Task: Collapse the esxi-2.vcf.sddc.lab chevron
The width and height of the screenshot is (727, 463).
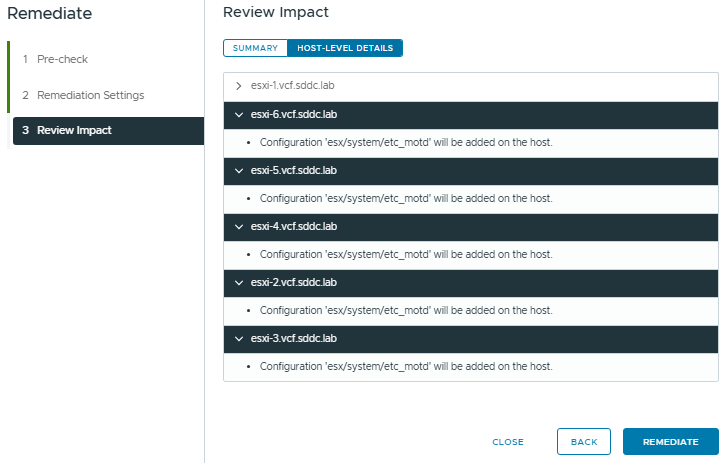Action: pos(238,282)
